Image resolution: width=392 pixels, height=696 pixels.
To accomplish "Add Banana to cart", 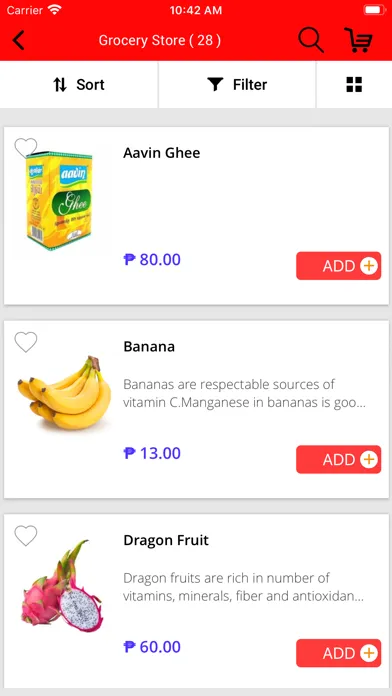I will click(x=339, y=459).
